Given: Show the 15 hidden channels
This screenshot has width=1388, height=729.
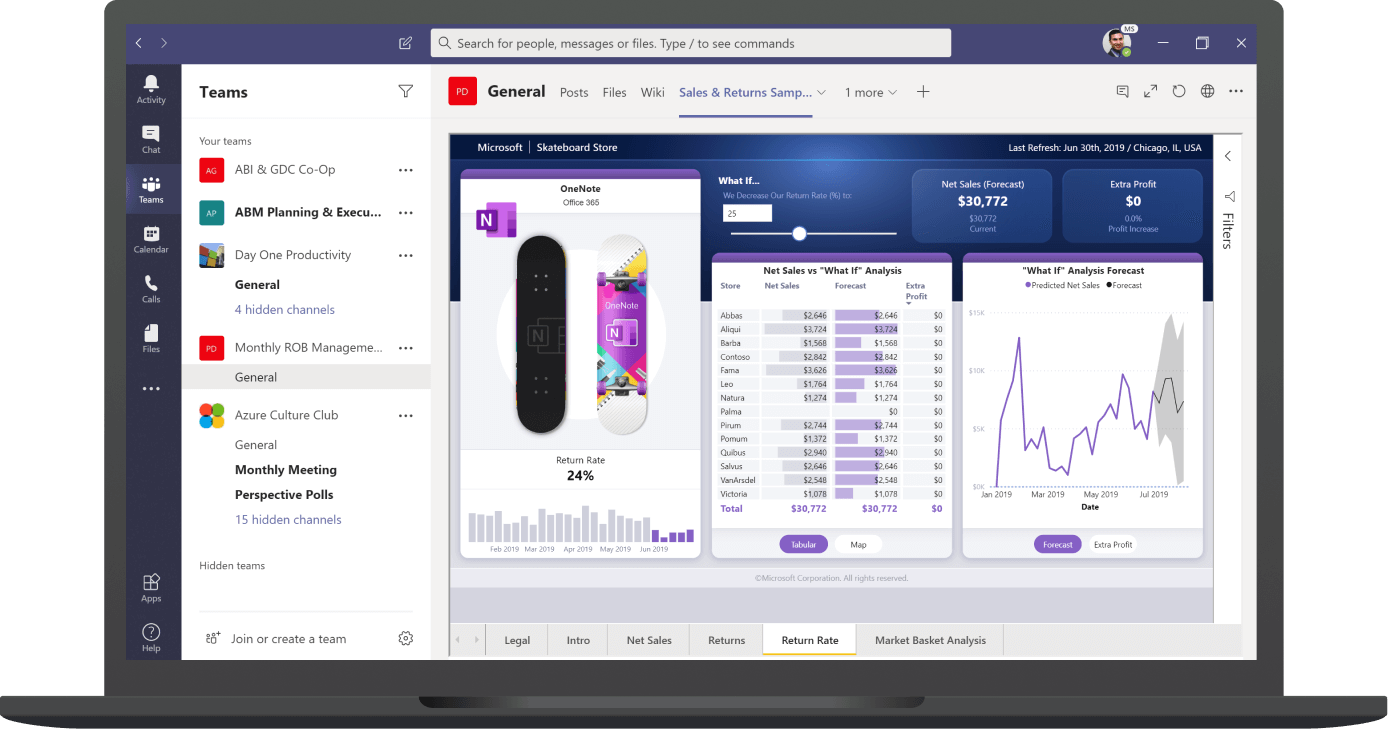Looking at the screenshot, I should (288, 519).
